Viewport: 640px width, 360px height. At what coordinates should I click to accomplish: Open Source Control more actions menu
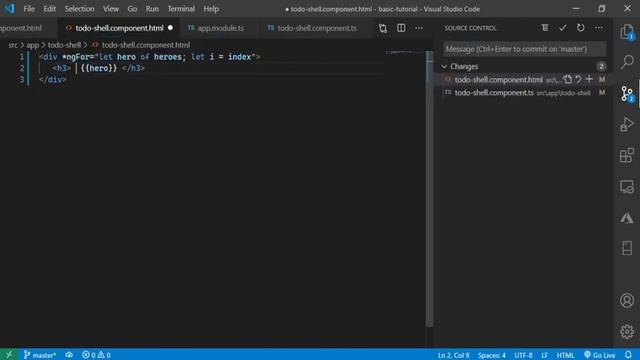pos(598,28)
